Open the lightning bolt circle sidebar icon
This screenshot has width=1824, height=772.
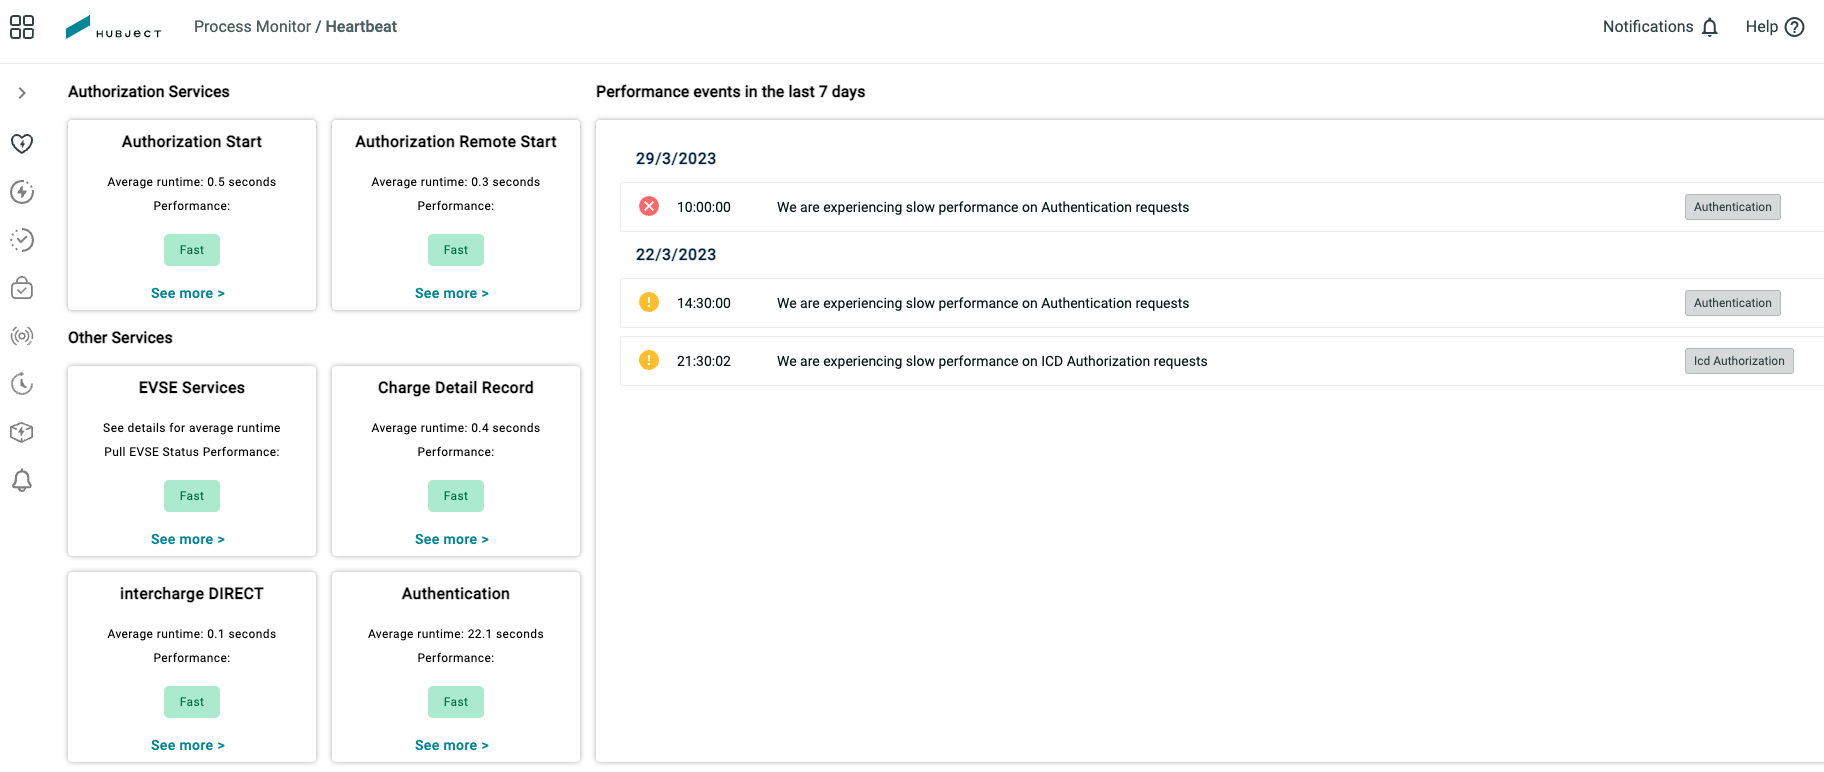pyautogui.click(x=22, y=192)
